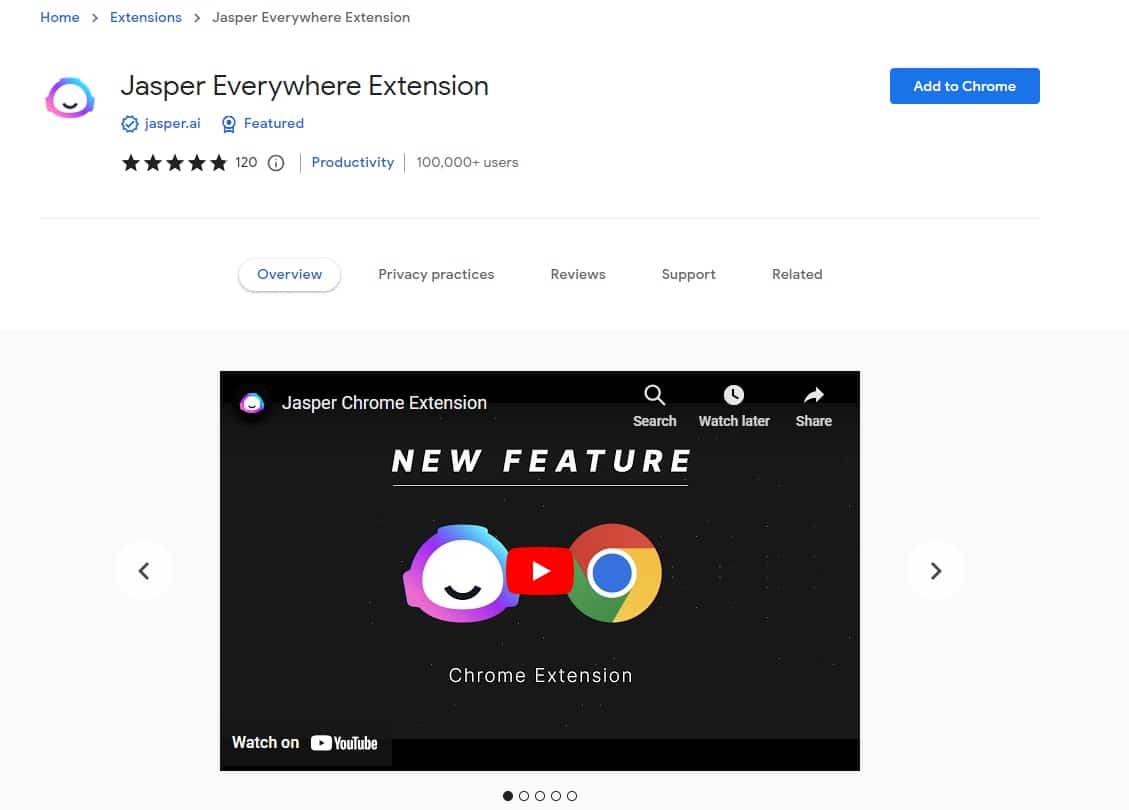This screenshot has width=1129, height=810.
Task: Open the Related tab
Action: pos(797,274)
